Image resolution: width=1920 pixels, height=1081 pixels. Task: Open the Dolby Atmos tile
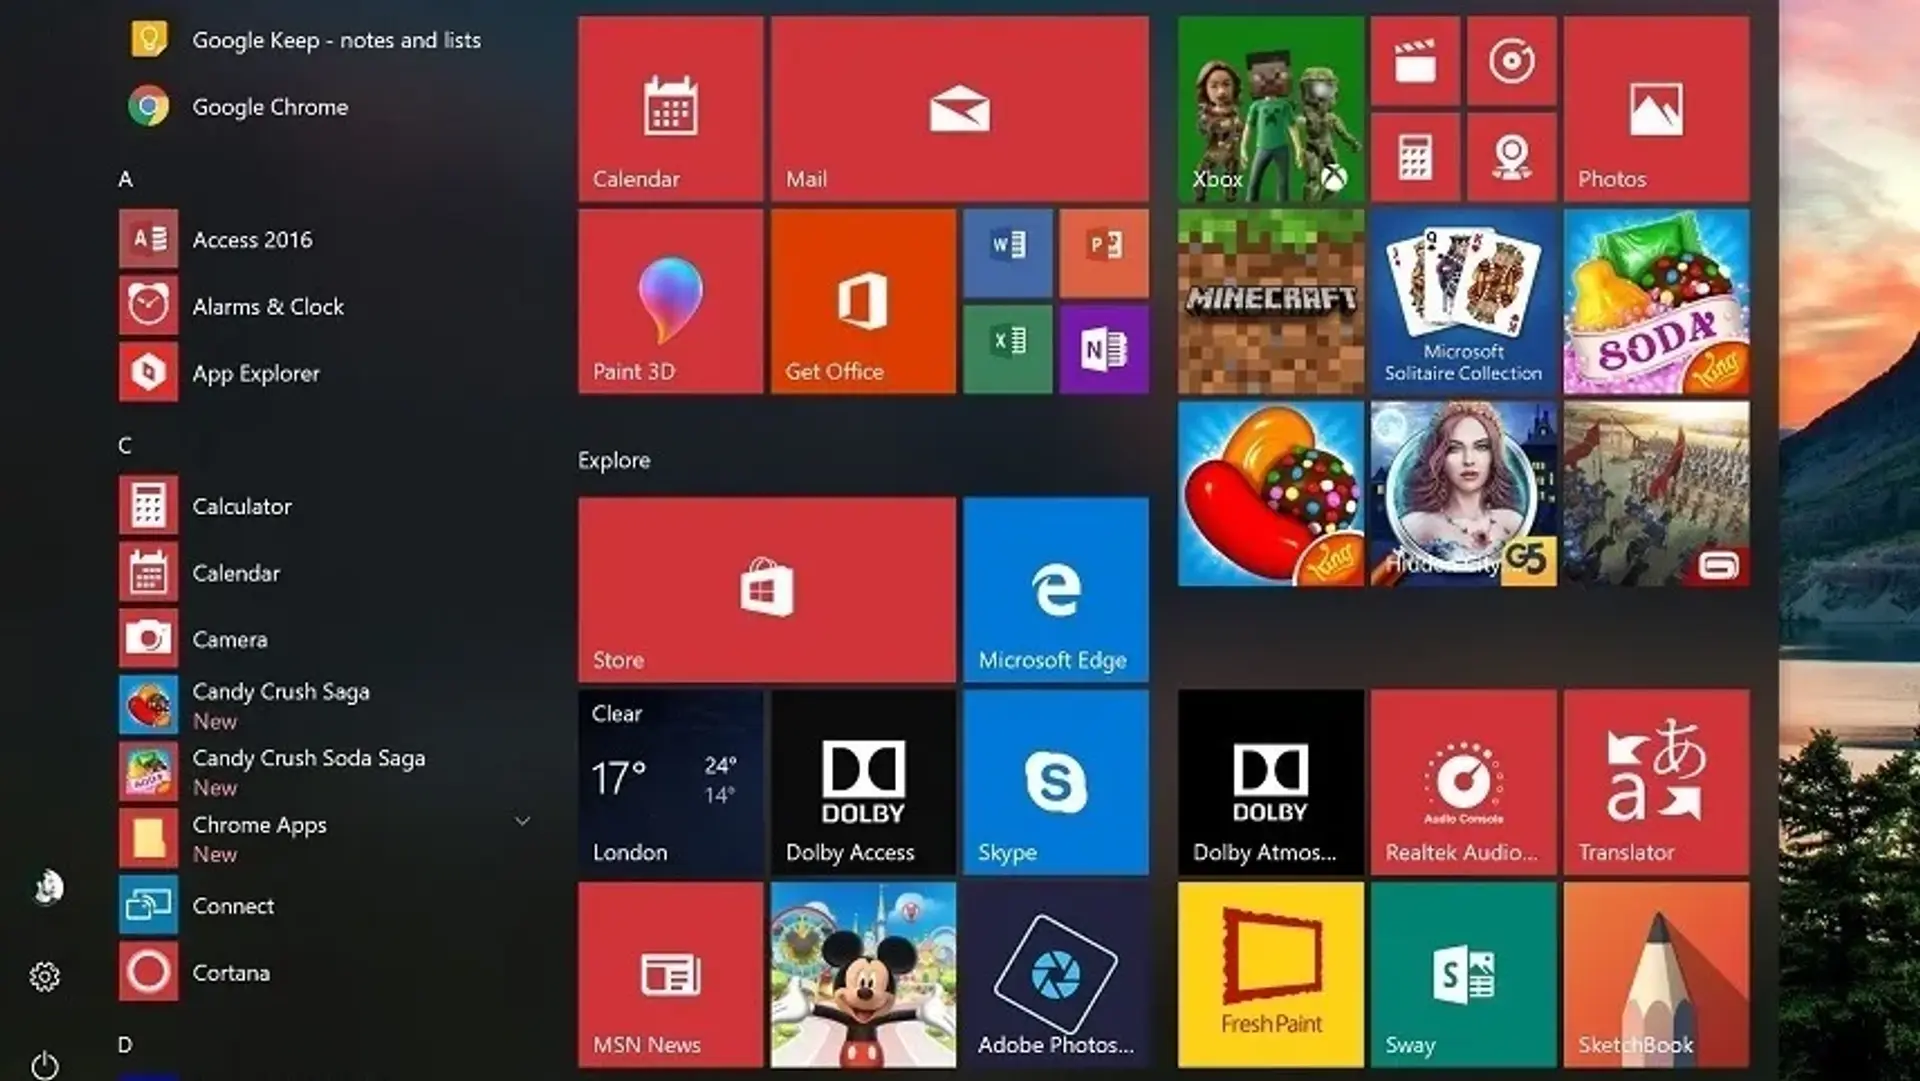[1271, 782]
